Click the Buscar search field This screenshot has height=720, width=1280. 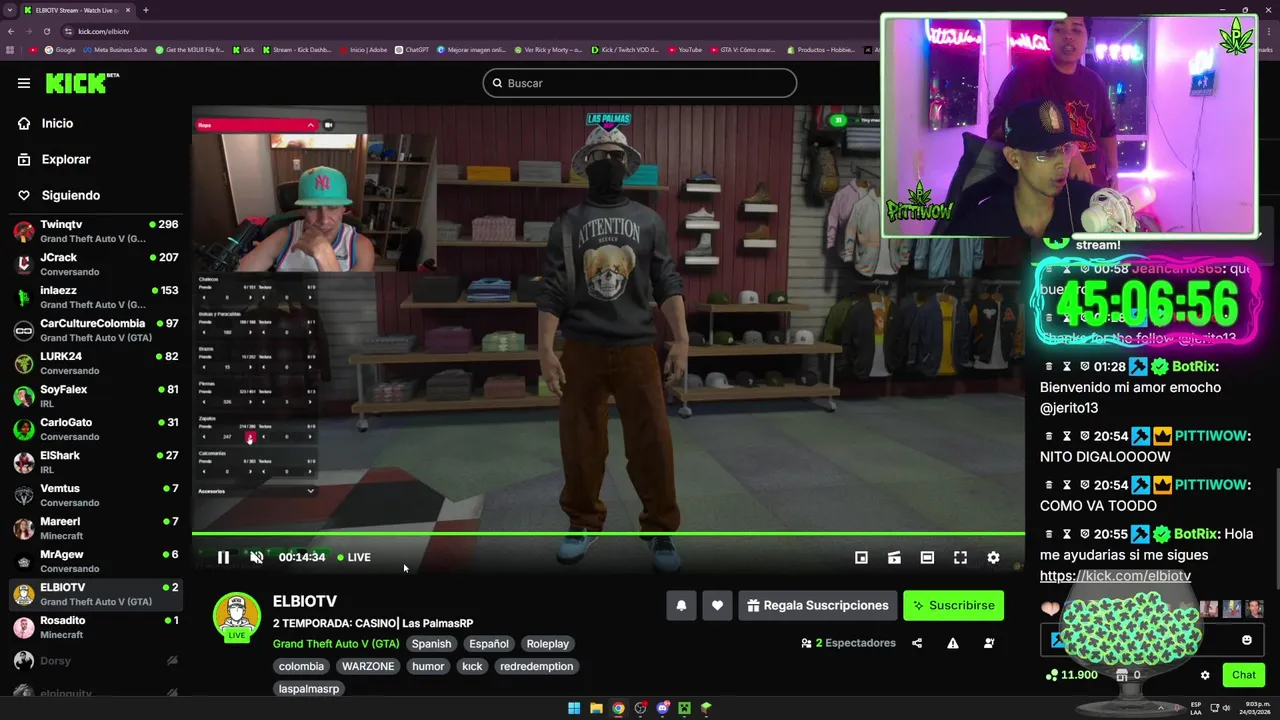[x=640, y=83]
